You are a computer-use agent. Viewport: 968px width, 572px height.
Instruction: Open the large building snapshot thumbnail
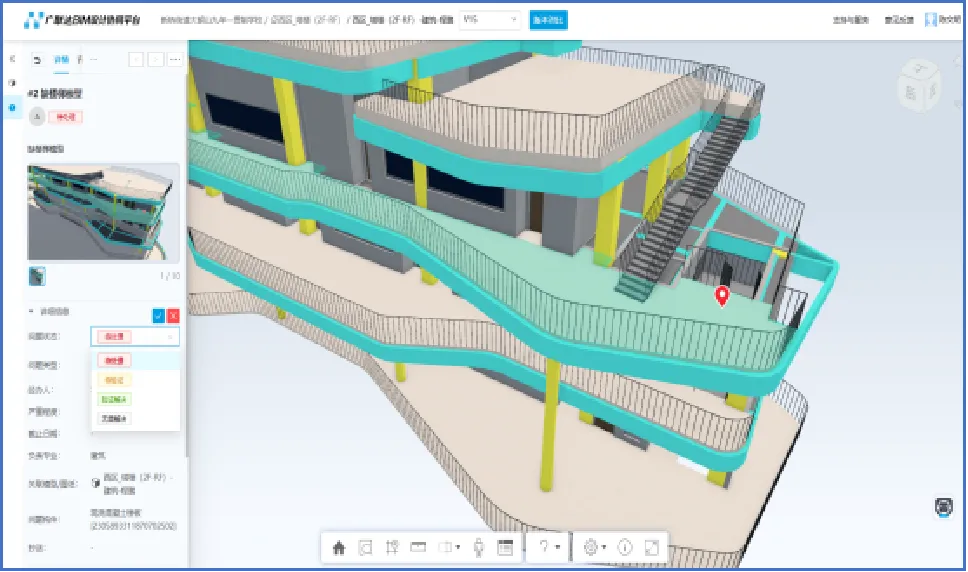103,212
